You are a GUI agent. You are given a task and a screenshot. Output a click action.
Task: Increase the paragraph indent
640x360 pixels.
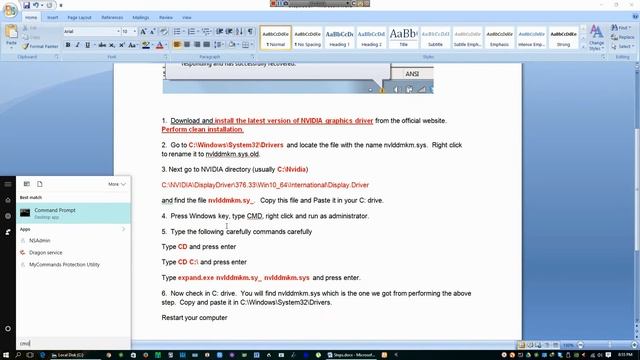[229, 31]
